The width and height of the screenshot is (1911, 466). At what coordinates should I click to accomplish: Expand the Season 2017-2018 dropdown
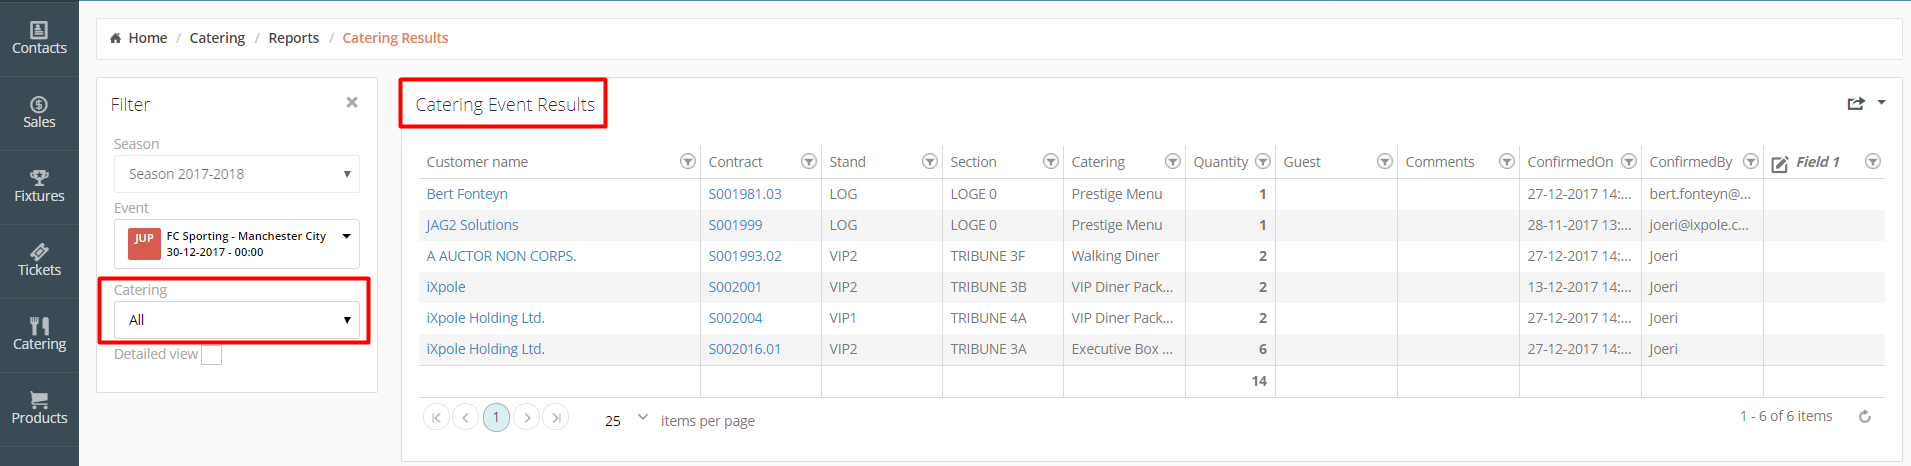tap(236, 174)
